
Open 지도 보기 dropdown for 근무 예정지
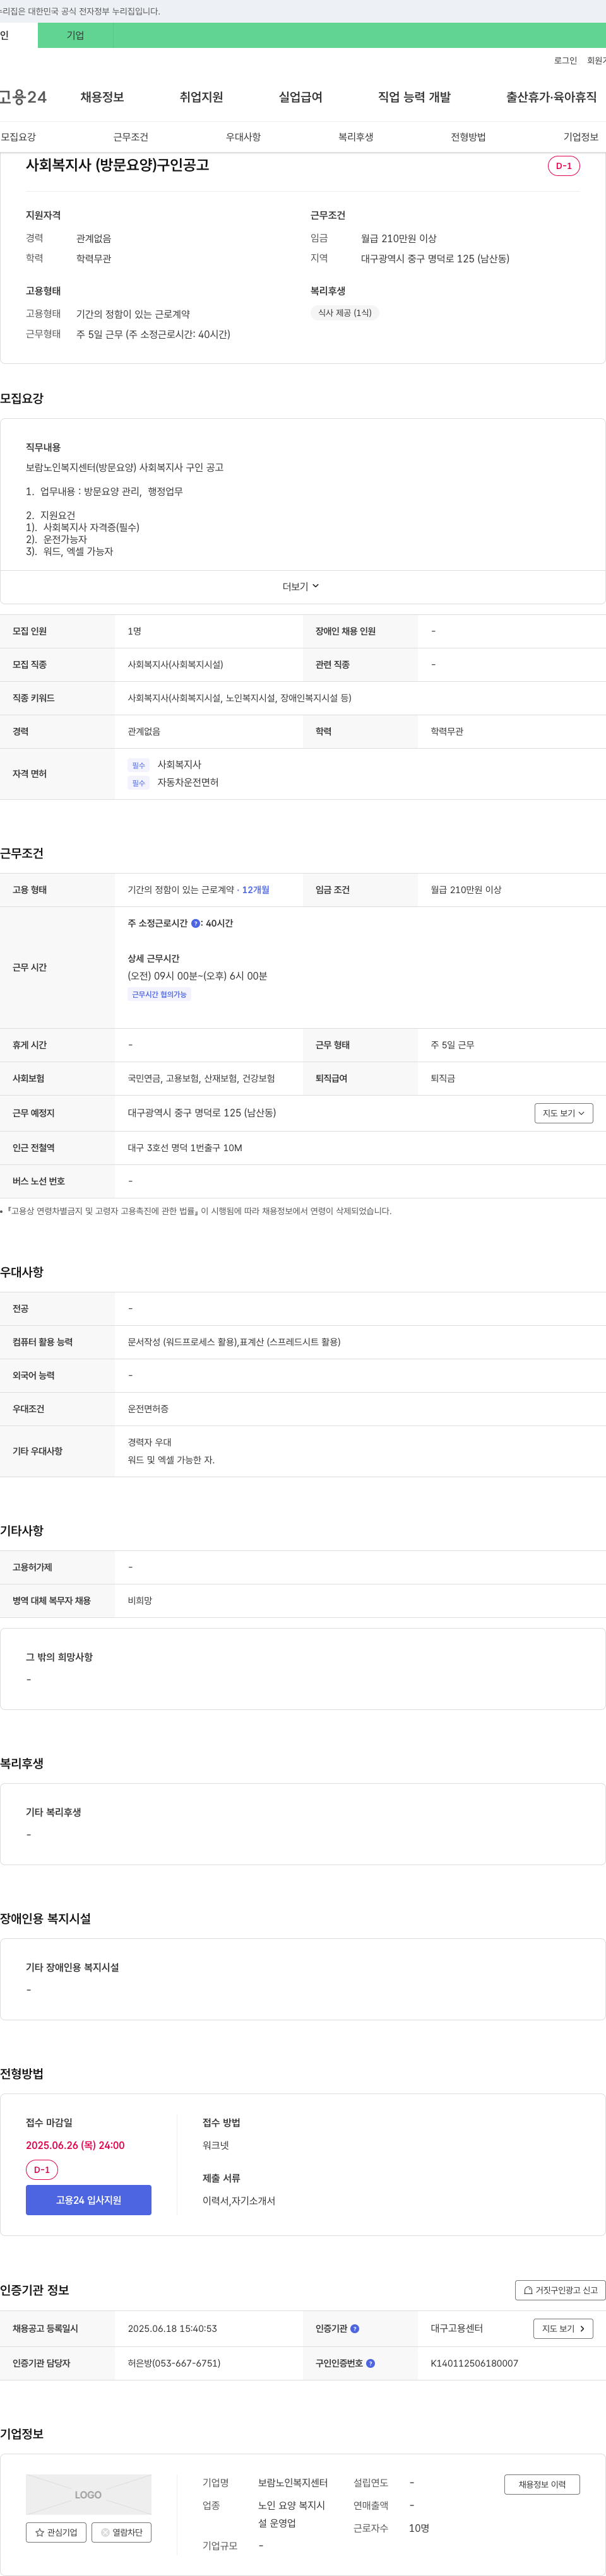coord(563,1113)
